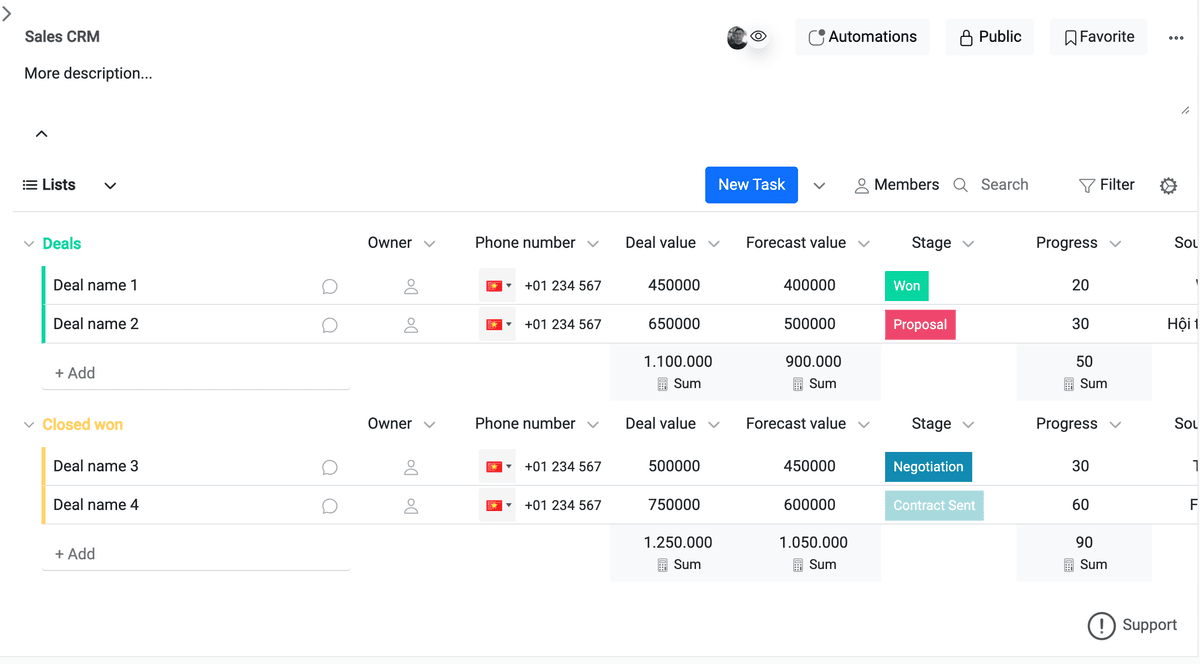Assign owner icon for Deal name 3

[x=410, y=467]
